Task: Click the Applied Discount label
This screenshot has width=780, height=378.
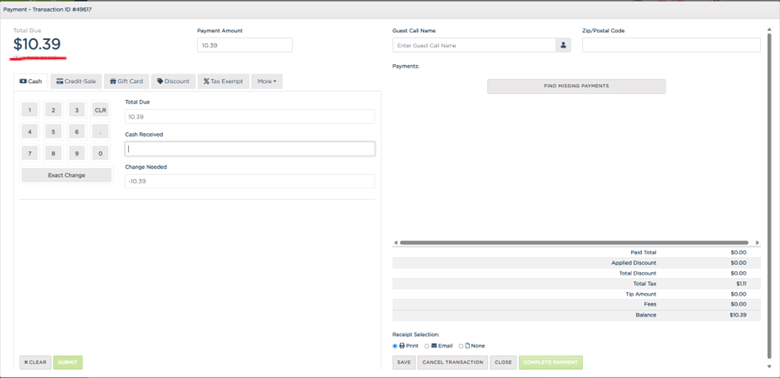Action: tap(634, 263)
